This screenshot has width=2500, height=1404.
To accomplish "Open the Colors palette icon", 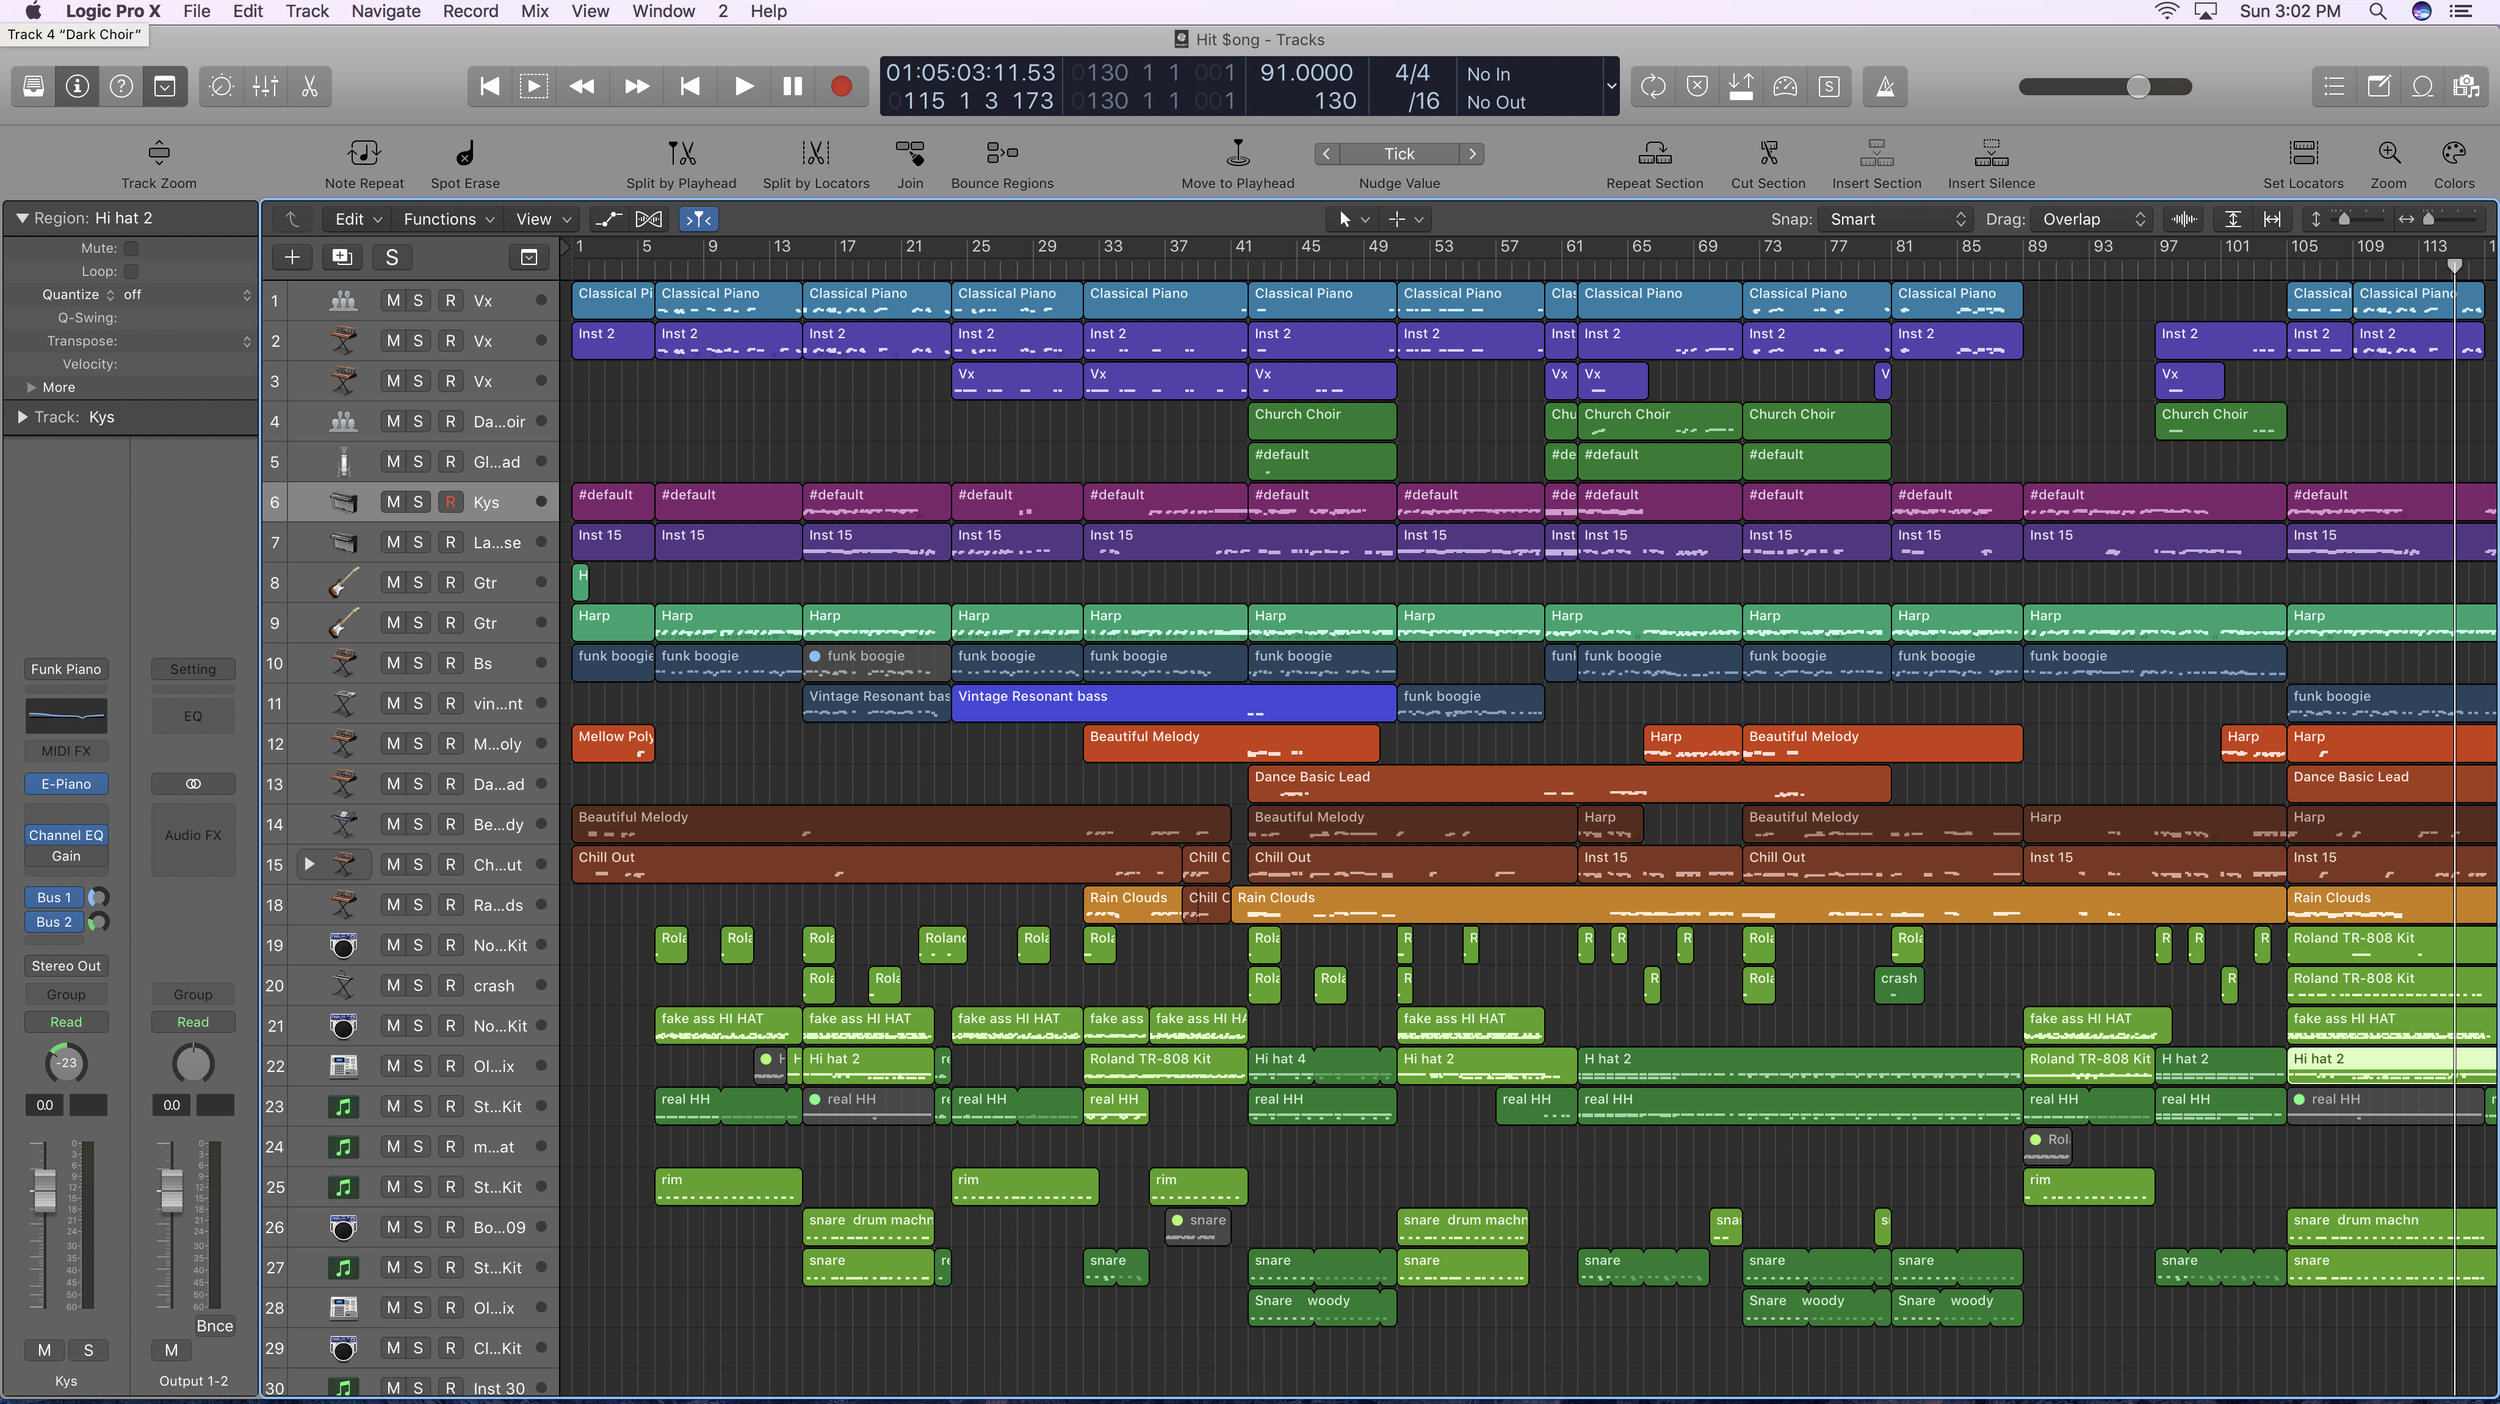I will tap(2453, 153).
